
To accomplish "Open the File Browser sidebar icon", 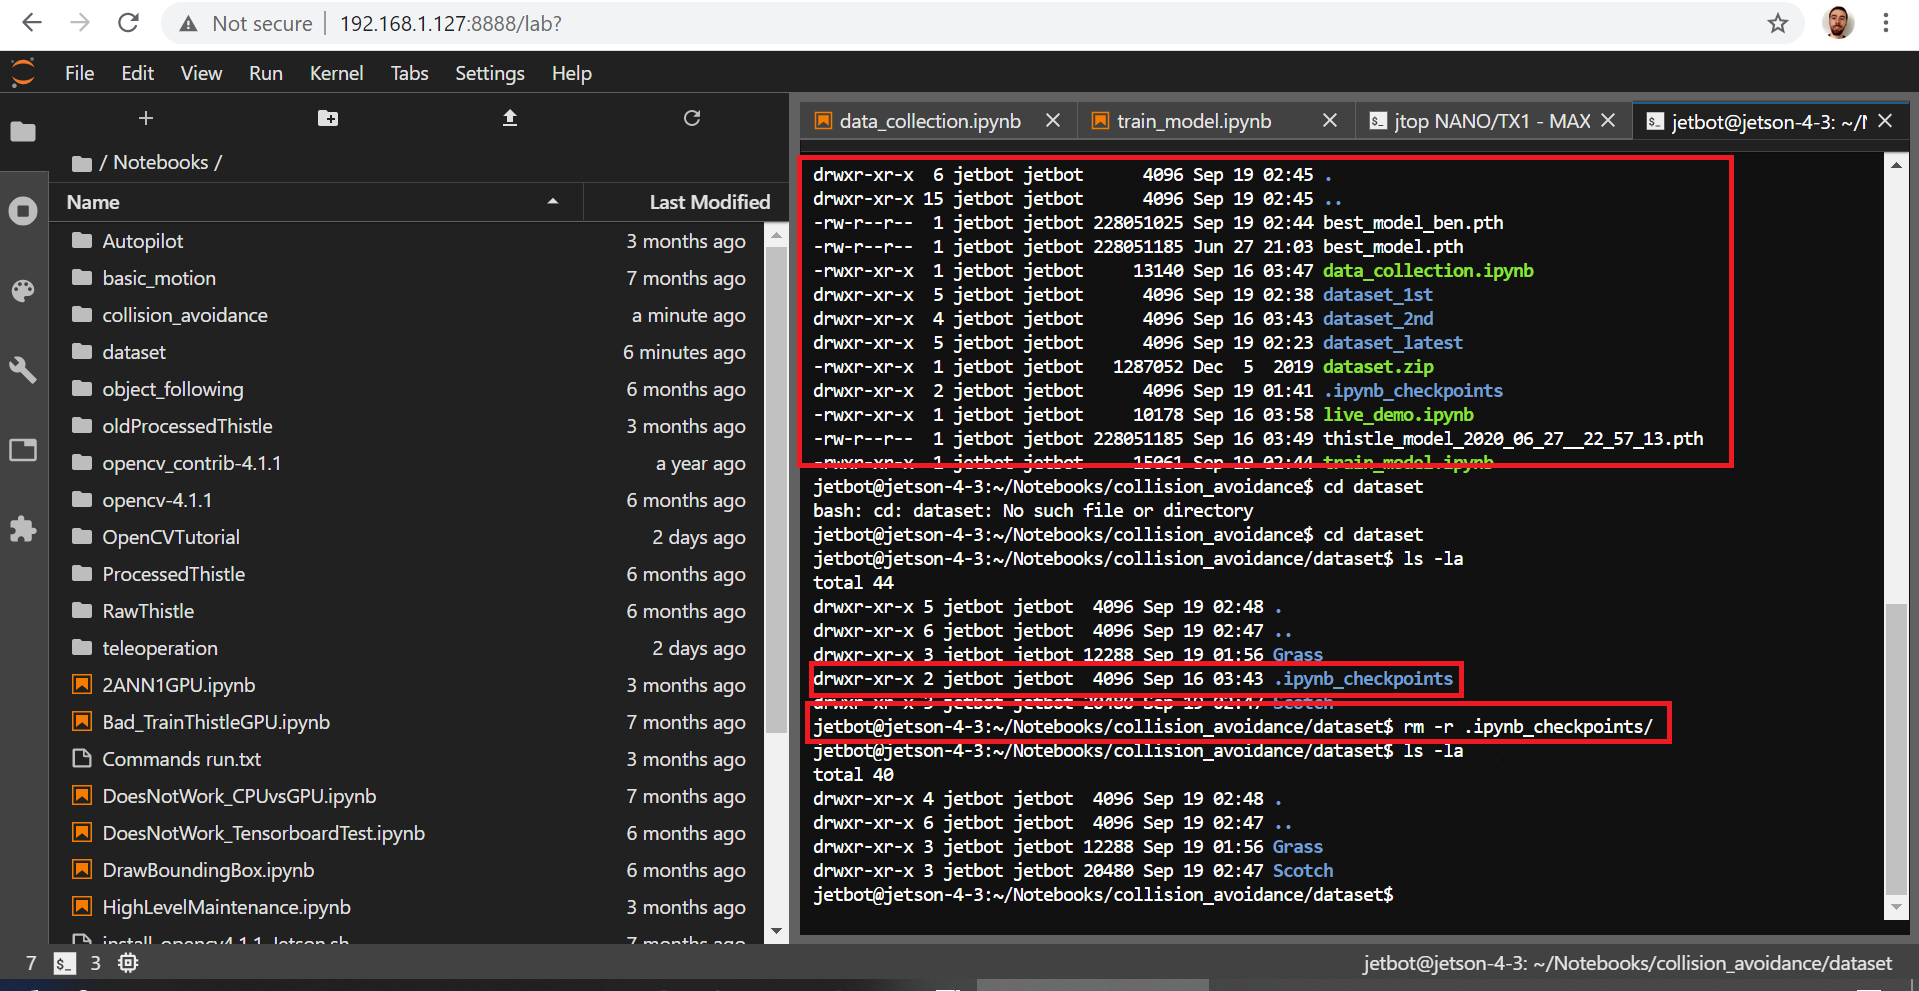I will [23, 132].
